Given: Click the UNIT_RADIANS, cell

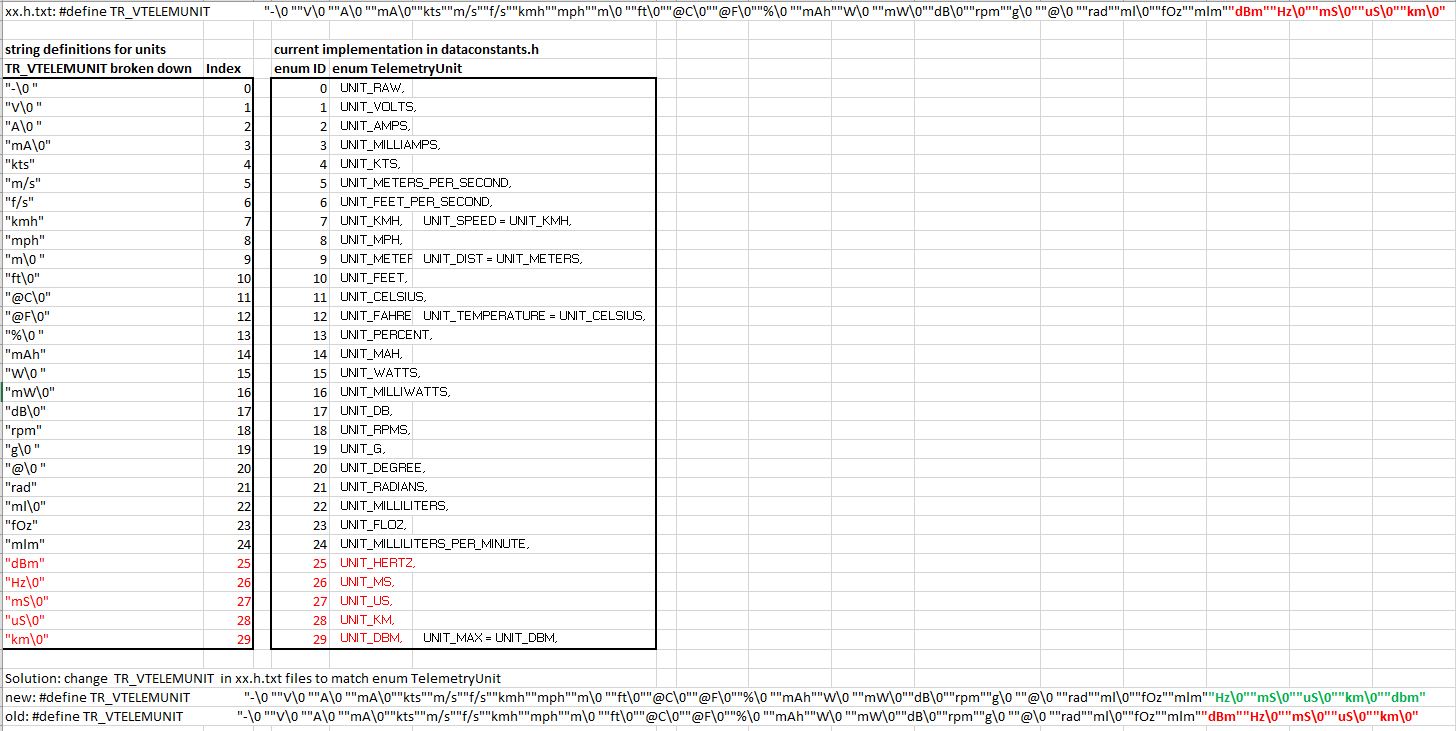Looking at the screenshot, I should 384,487.
